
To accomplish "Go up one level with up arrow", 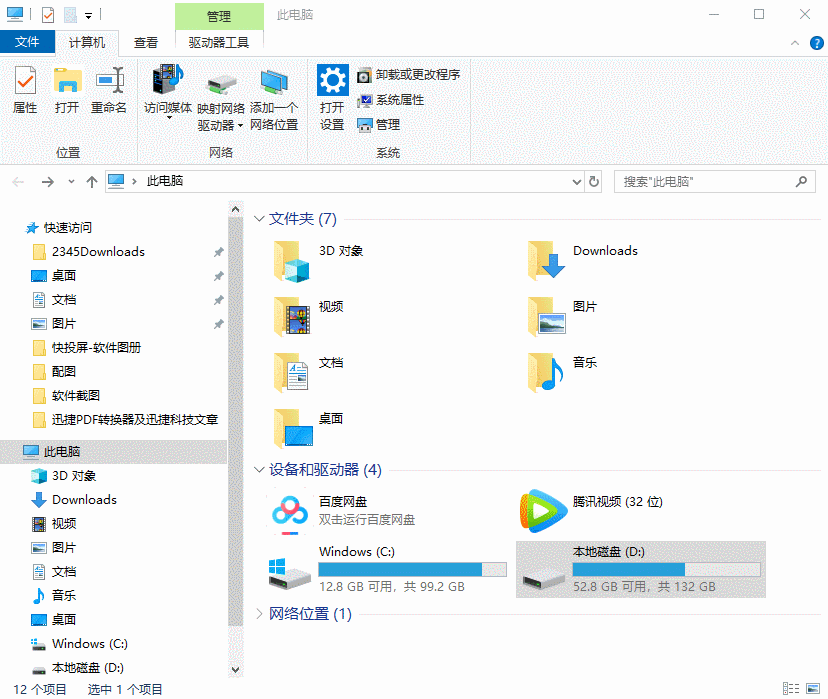I will click(x=92, y=182).
